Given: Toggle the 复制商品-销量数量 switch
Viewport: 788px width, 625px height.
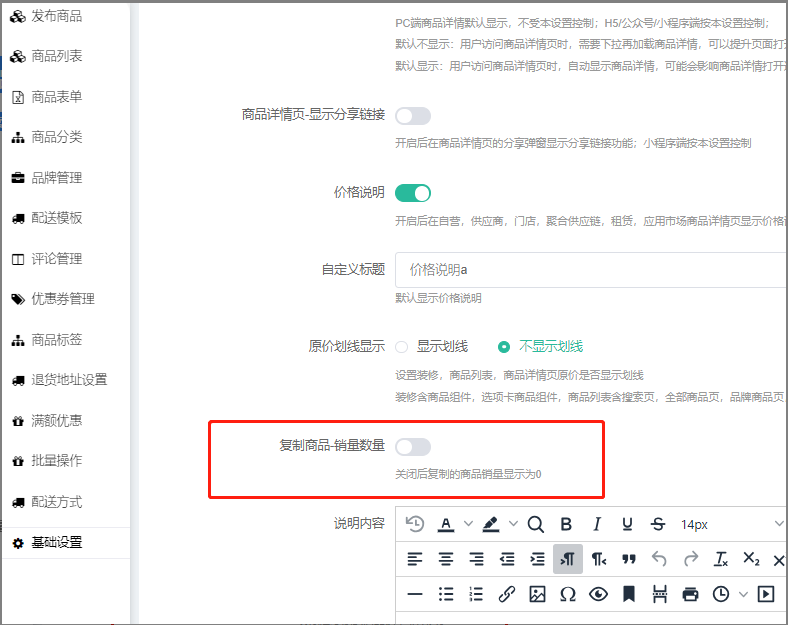Looking at the screenshot, I should coord(413,446).
